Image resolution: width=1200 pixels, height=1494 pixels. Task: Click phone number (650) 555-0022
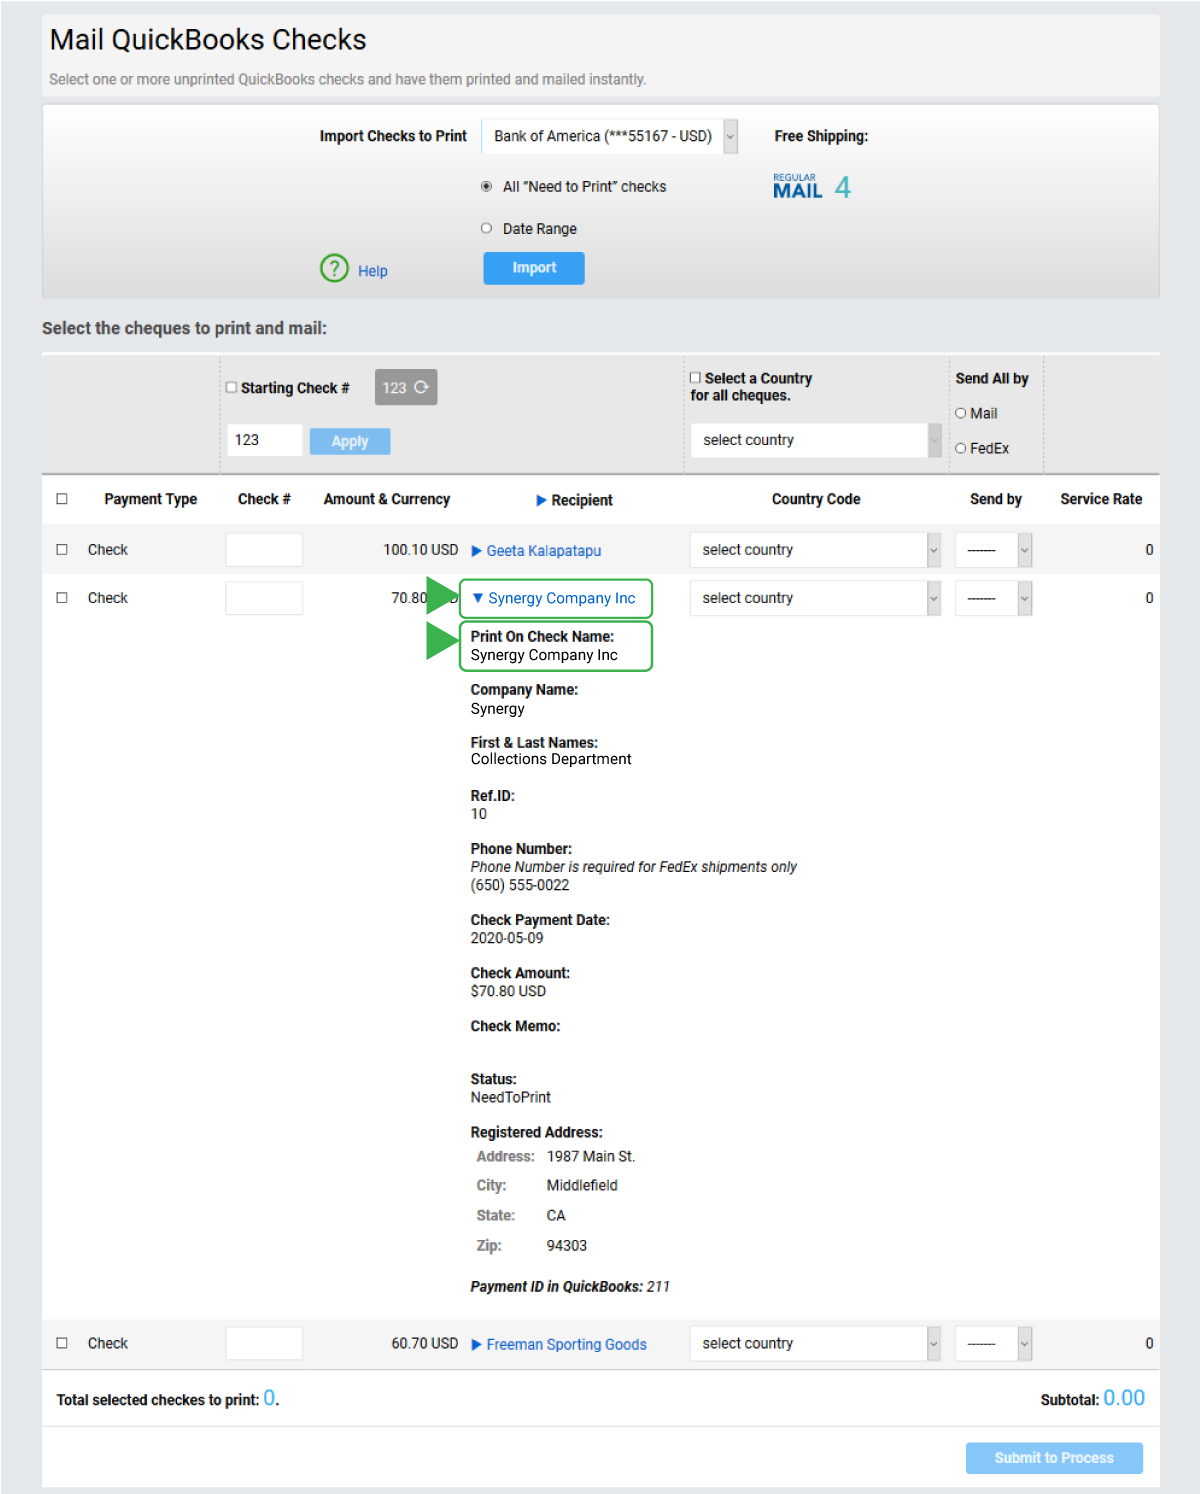[520, 885]
